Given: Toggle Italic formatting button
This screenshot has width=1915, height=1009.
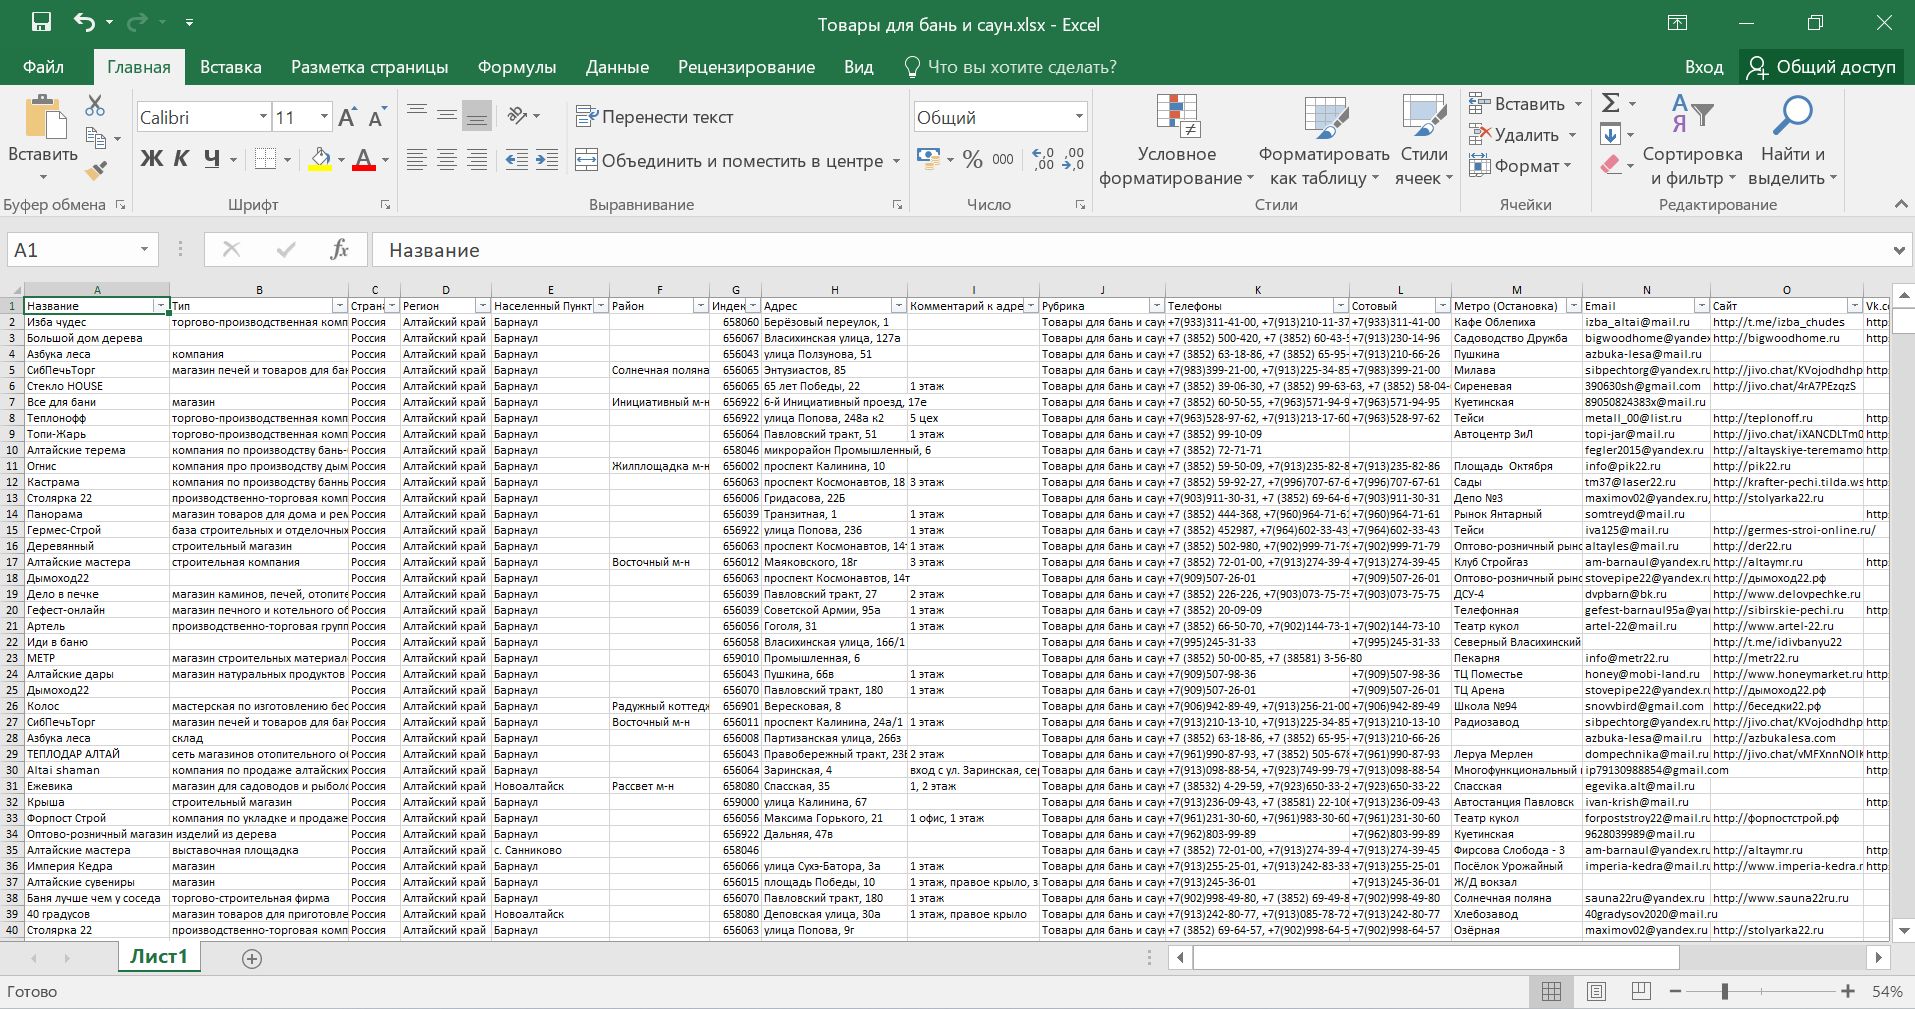Looking at the screenshot, I should click(181, 159).
